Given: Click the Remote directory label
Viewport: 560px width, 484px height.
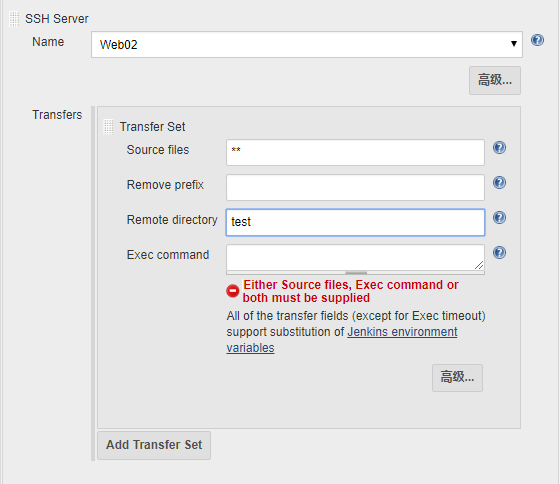Looking at the screenshot, I should pyautogui.click(x=172, y=220).
